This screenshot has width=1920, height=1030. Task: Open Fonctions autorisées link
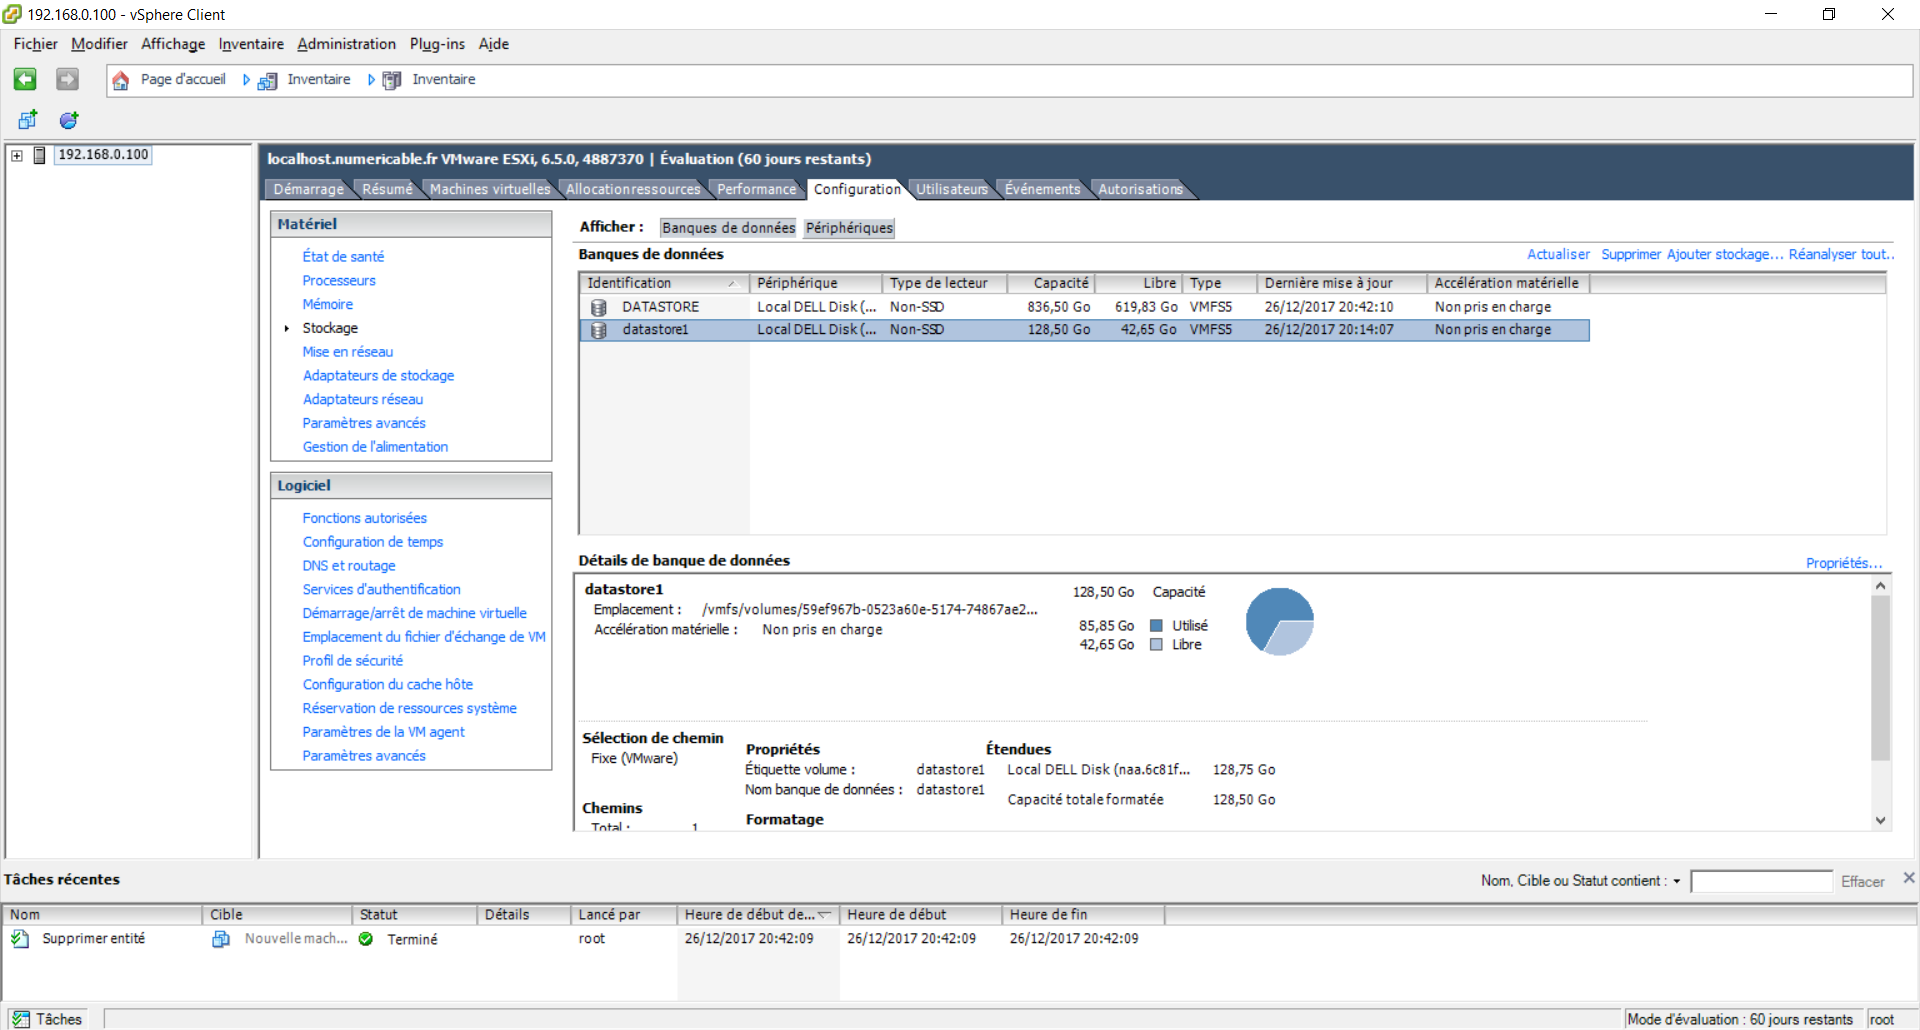(x=365, y=518)
